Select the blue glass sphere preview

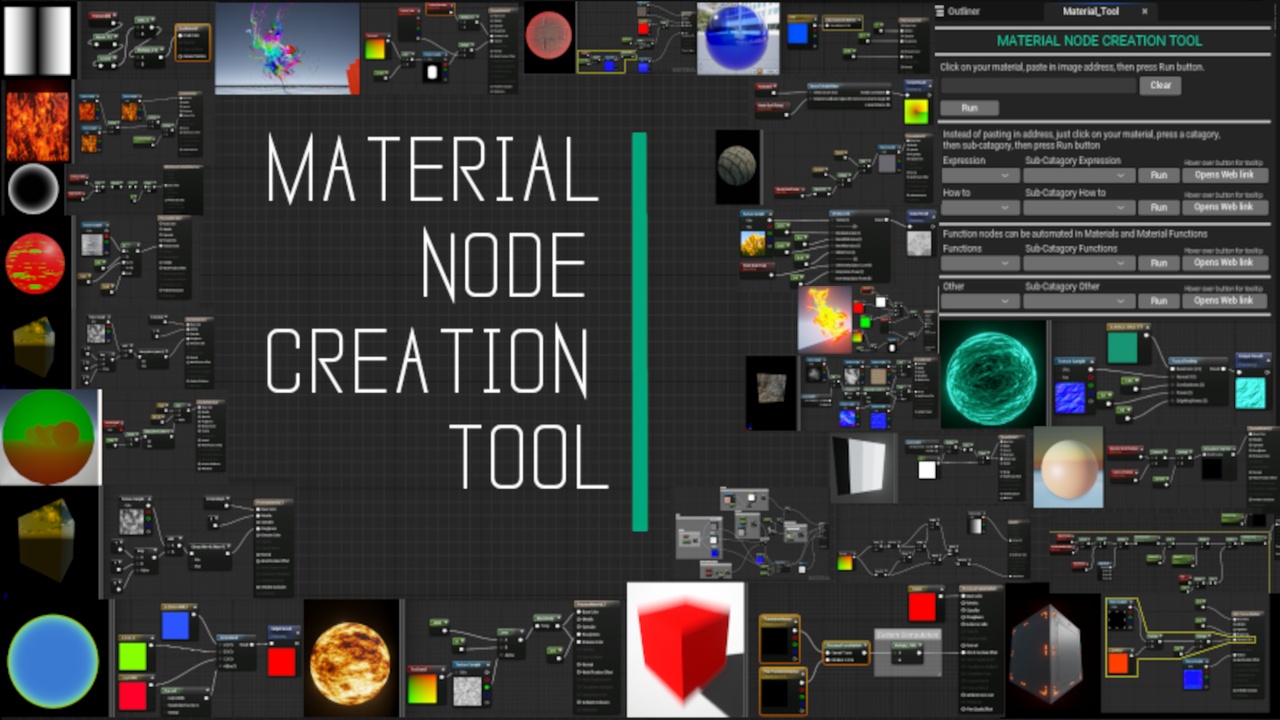[x=738, y=38]
